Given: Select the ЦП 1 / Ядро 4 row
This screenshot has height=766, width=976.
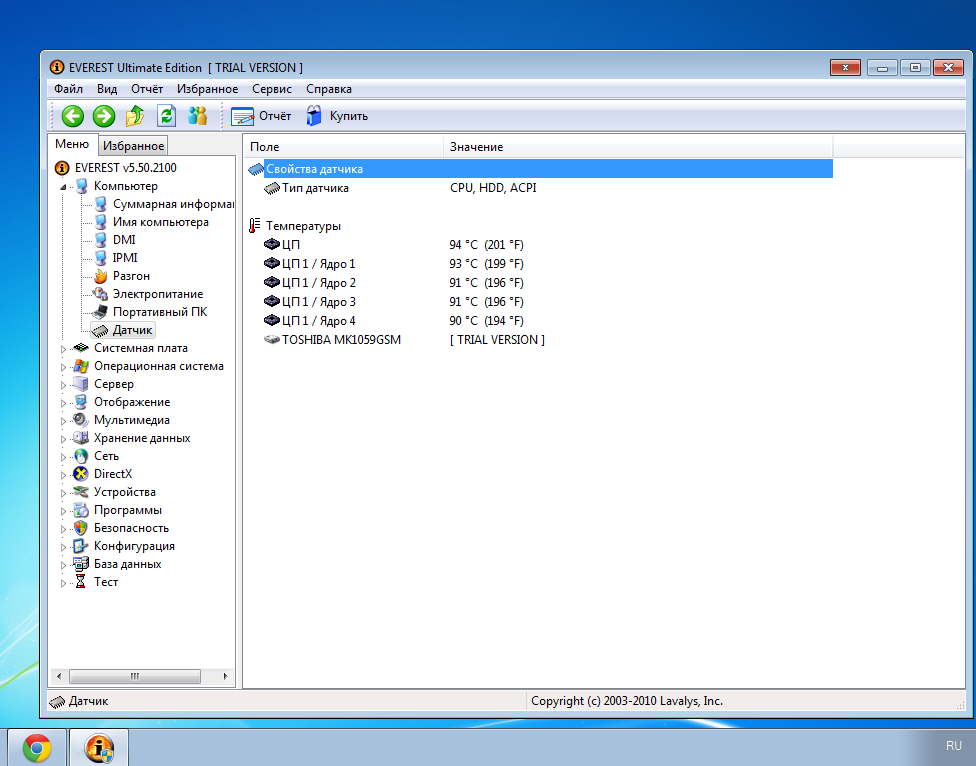Looking at the screenshot, I should pos(540,320).
